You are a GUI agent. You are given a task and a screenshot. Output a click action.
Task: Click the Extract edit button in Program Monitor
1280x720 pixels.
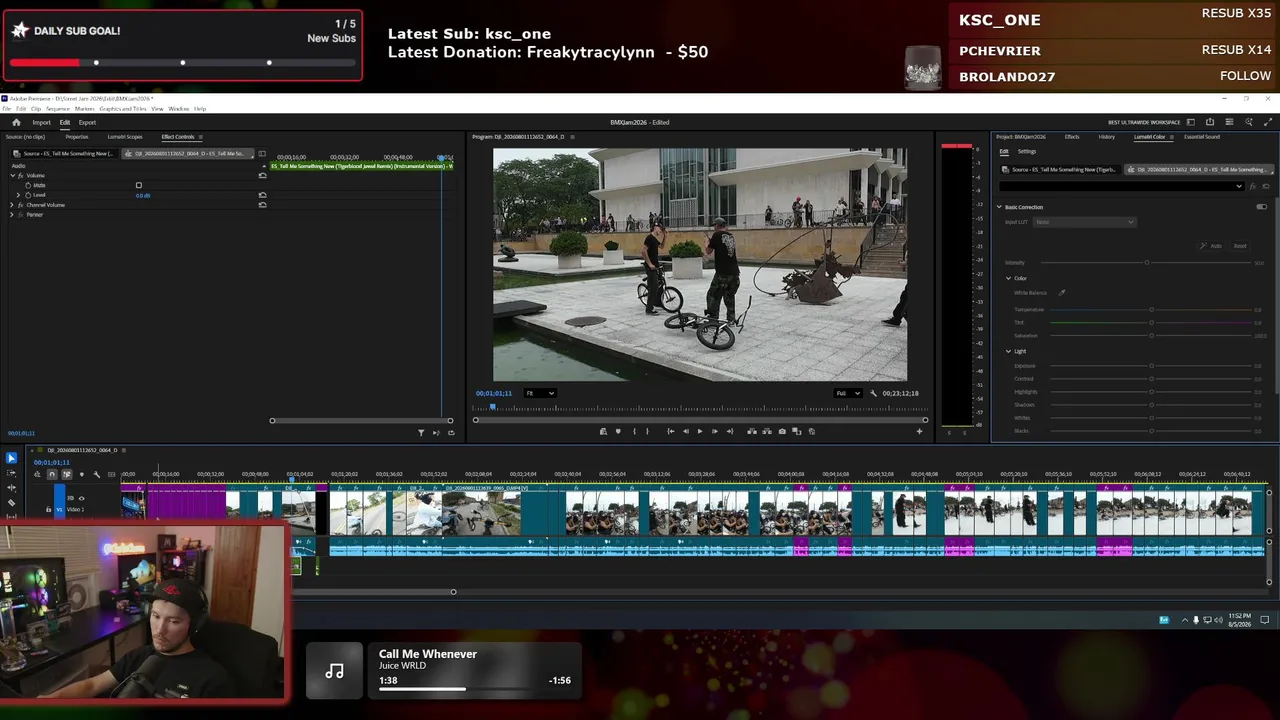(767, 431)
